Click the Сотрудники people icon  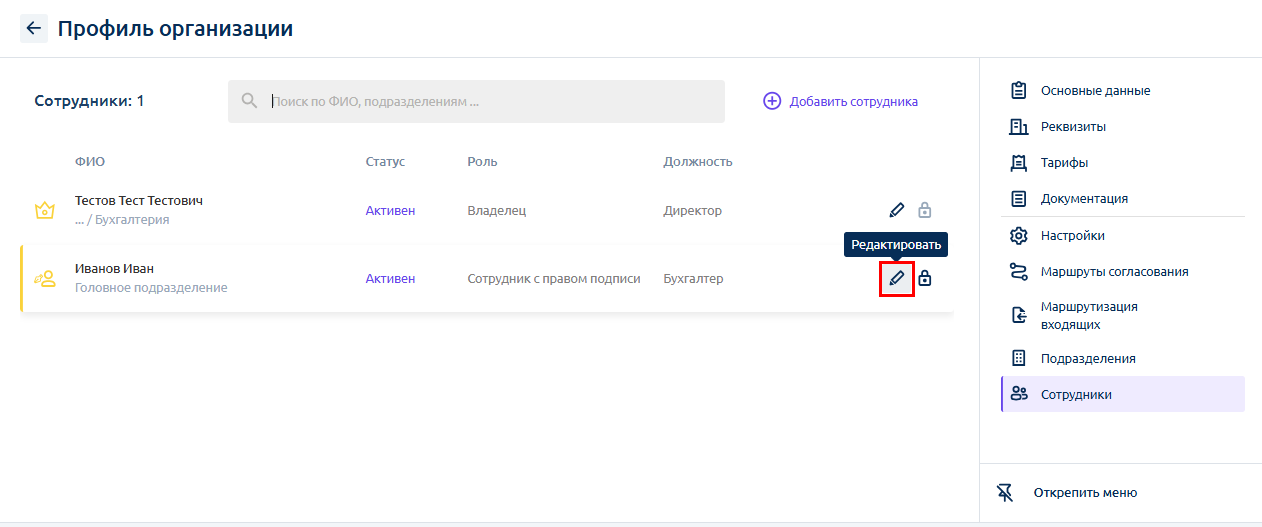(1019, 394)
